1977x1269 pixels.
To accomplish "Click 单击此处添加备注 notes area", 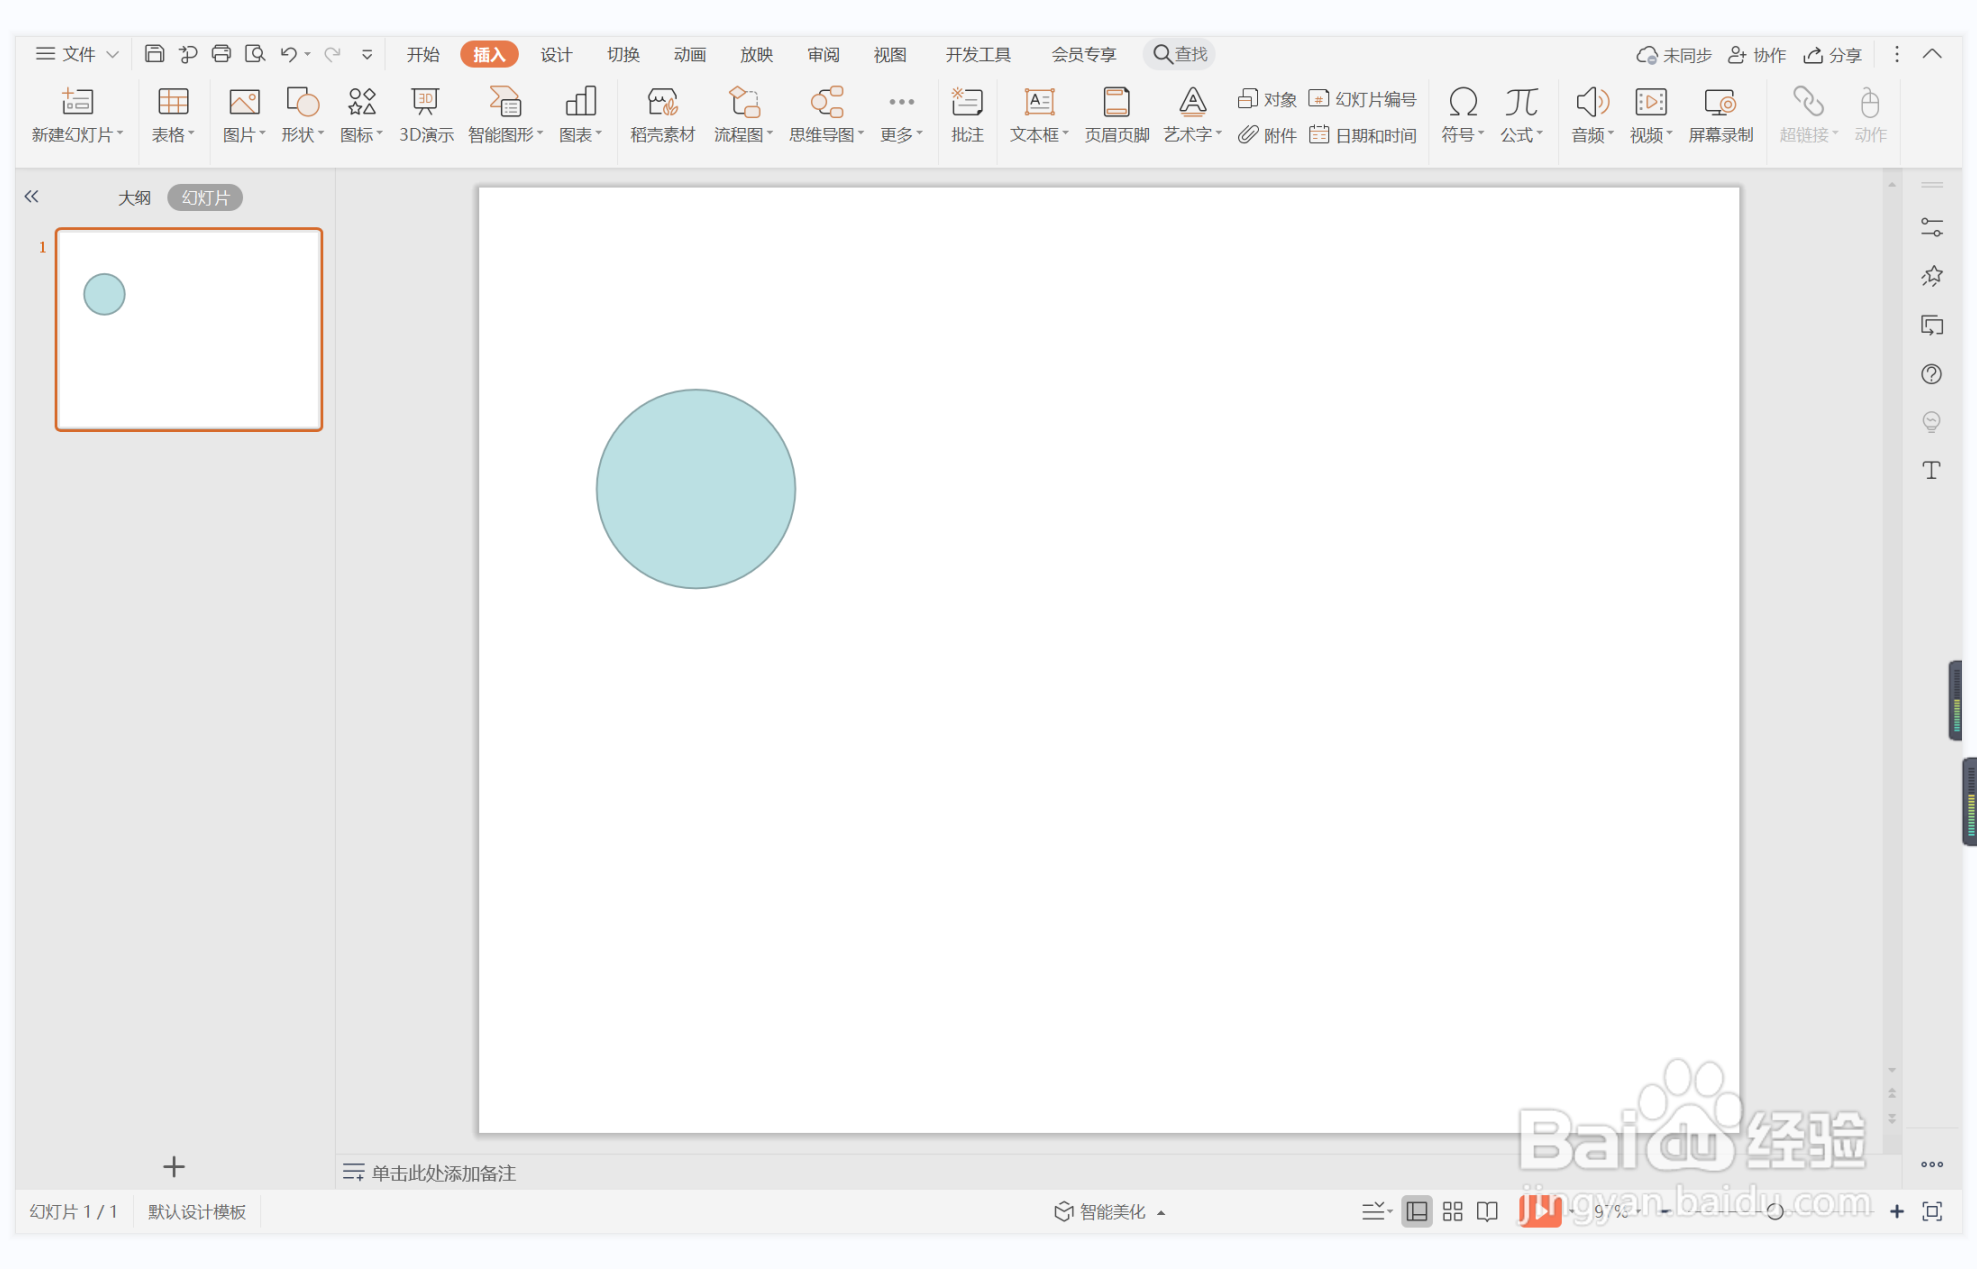I will 443,1172.
